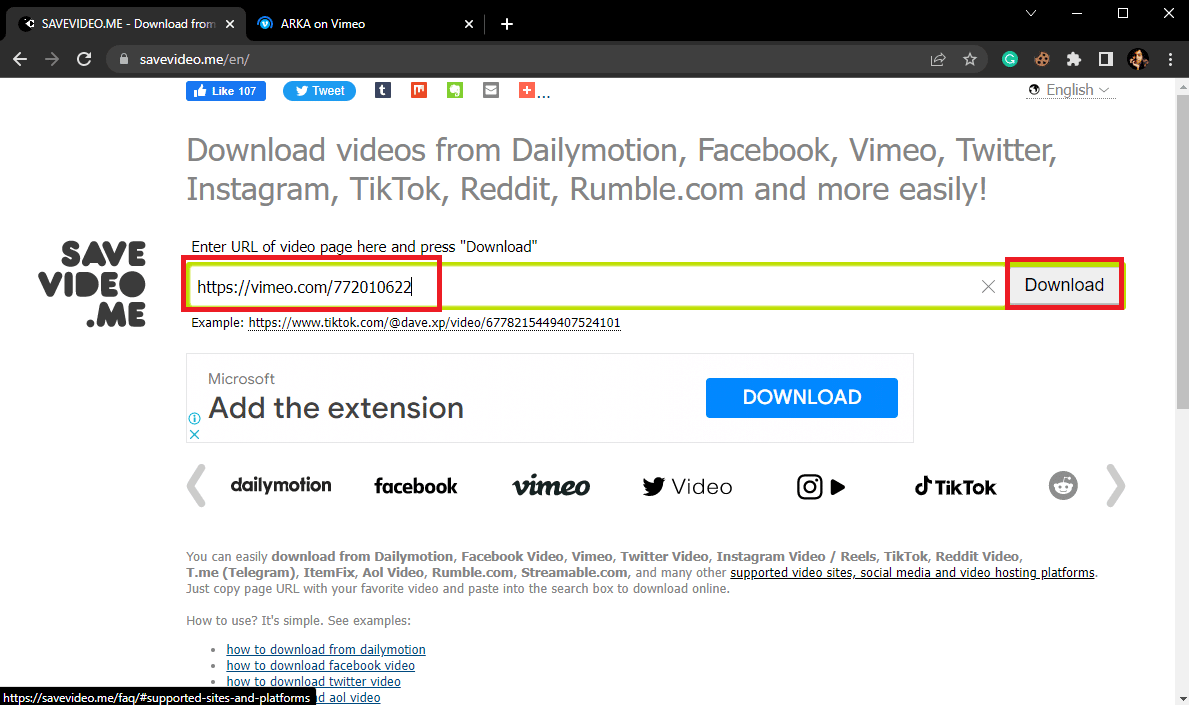The height and width of the screenshot is (705, 1189).
Task: Switch to ARKA on Vimeo tab
Action: pos(365,24)
